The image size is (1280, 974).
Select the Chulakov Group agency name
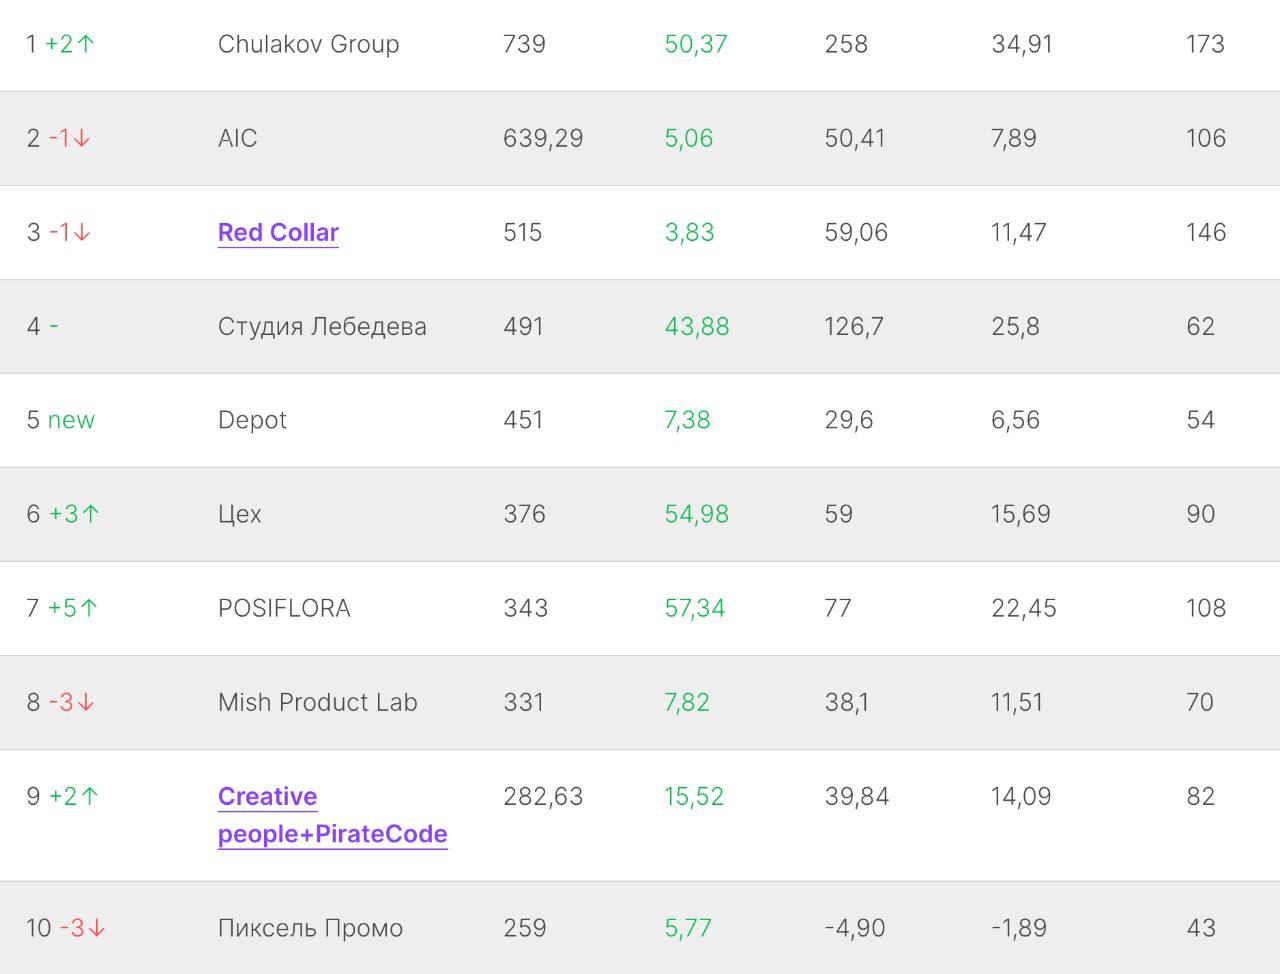[308, 44]
